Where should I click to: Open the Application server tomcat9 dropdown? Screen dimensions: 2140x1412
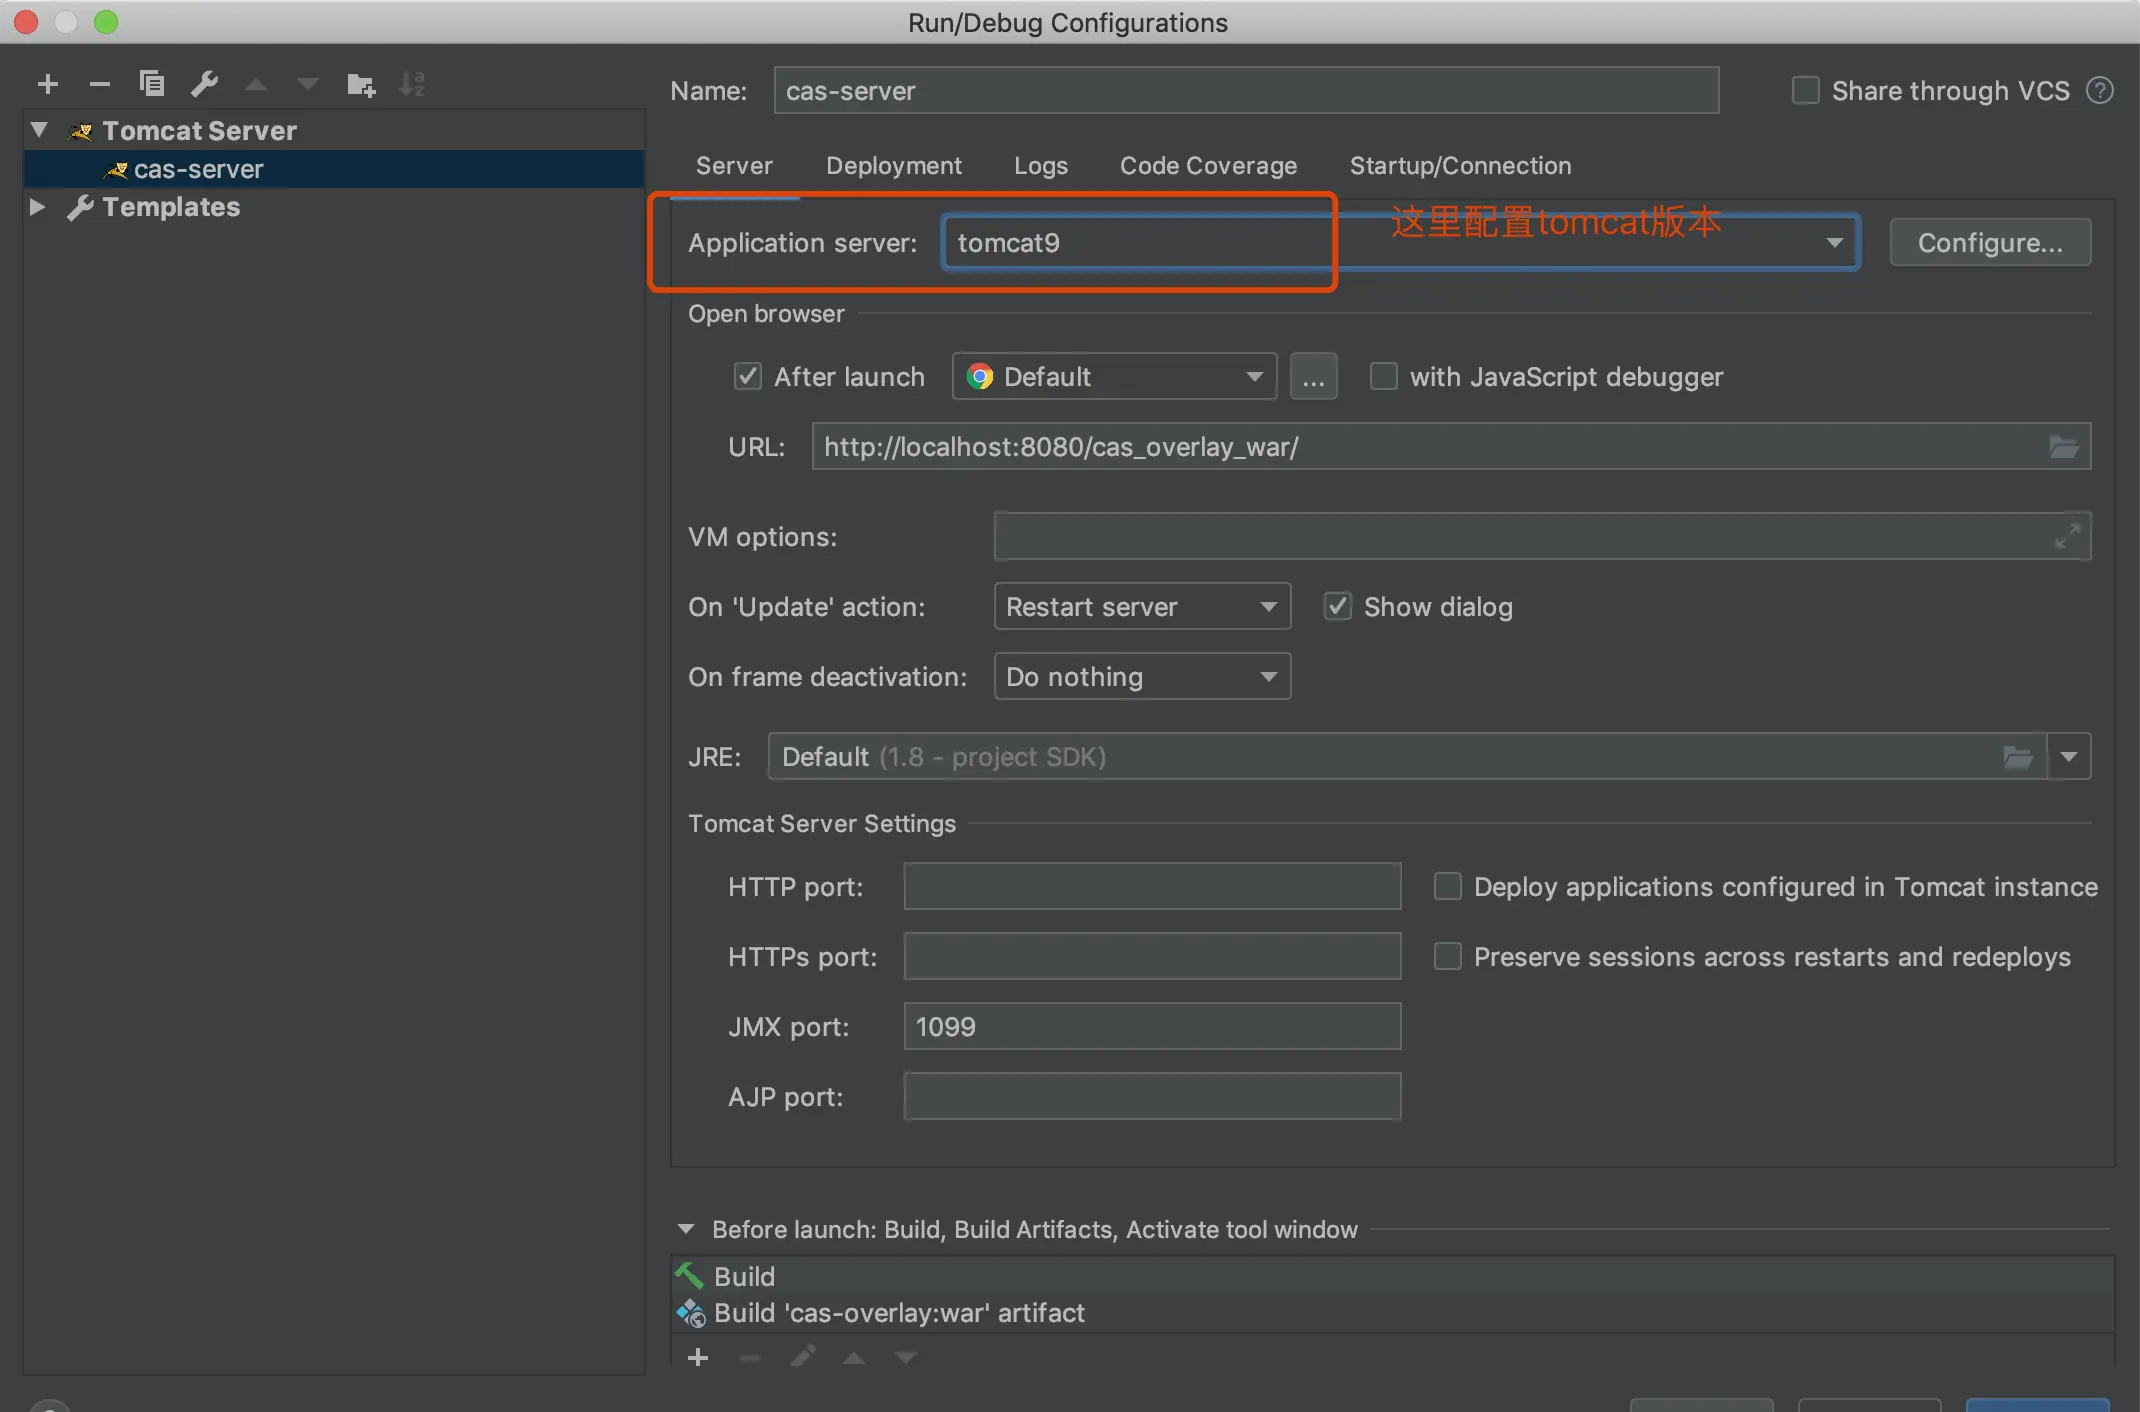1833,243
